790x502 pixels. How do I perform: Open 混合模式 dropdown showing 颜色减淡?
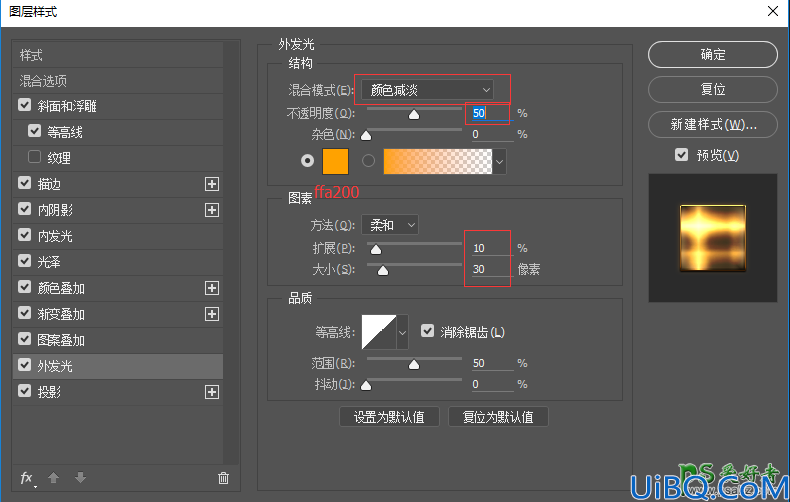click(x=427, y=90)
